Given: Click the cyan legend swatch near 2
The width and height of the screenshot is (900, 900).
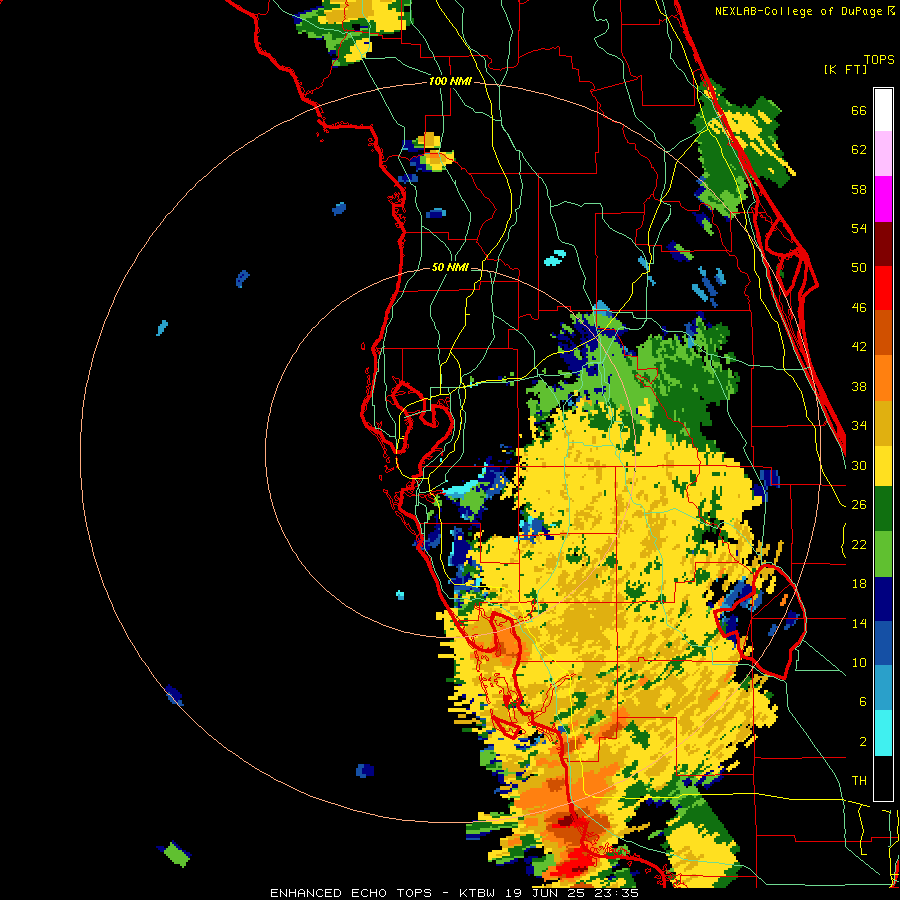Looking at the screenshot, I should pyautogui.click(x=883, y=734).
